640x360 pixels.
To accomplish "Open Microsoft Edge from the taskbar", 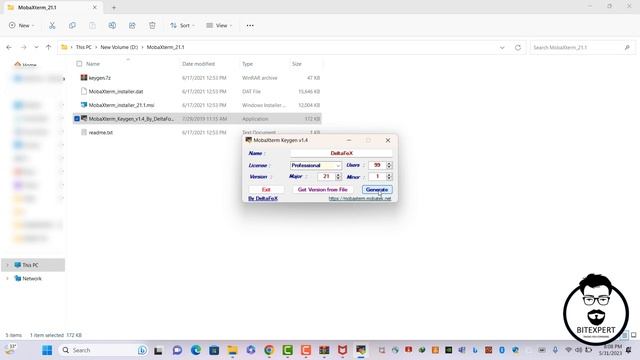I will click(x=196, y=350).
